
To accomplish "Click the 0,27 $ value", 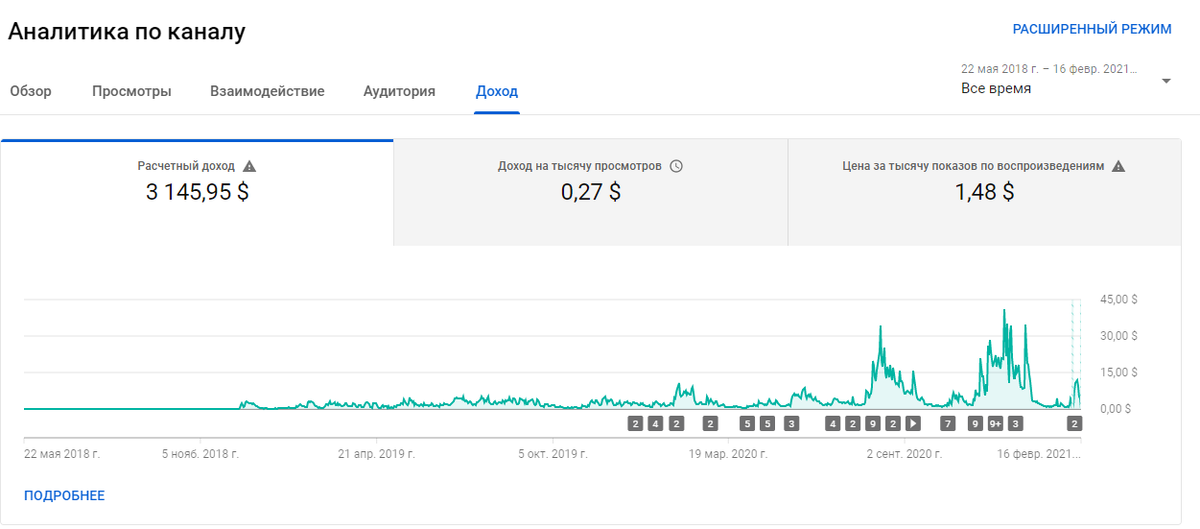I will coord(590,192).
